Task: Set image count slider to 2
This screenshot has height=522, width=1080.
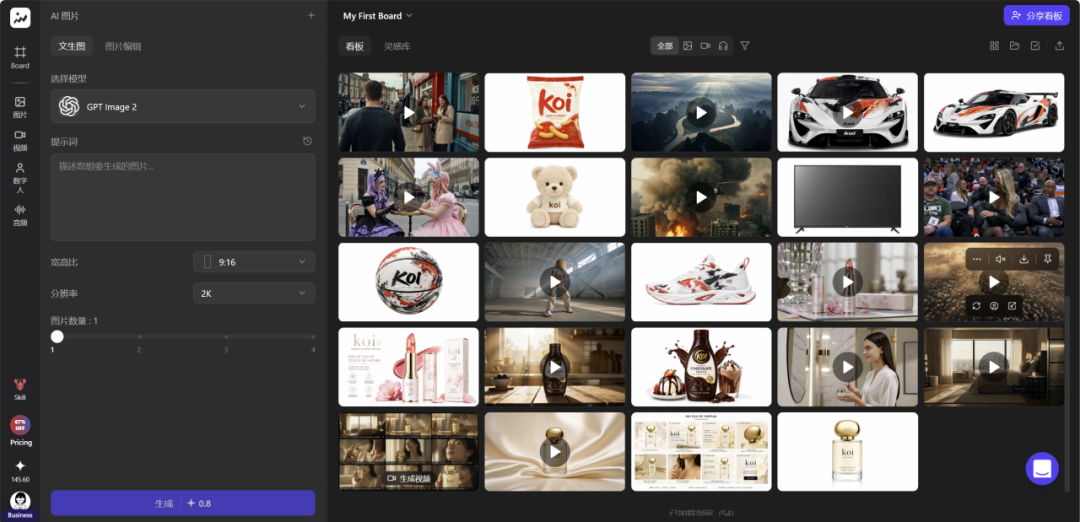Action: [139, 337]
